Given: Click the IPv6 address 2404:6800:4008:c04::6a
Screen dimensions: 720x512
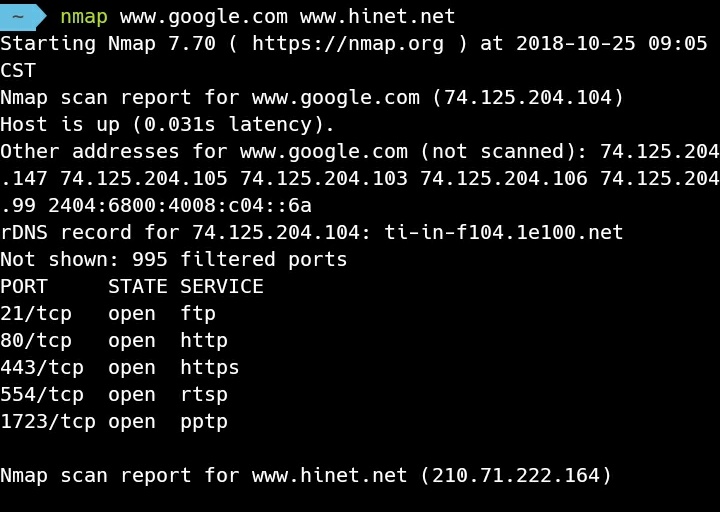Looking at the screenshot, I should 180,206.
